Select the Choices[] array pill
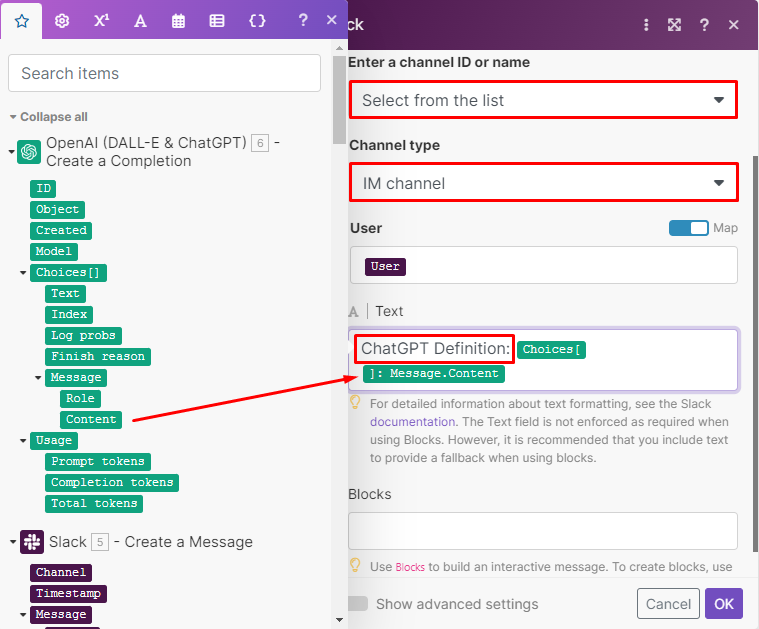Image resolution: width=759 pixels, height=629 pixels. coord(68,273)
